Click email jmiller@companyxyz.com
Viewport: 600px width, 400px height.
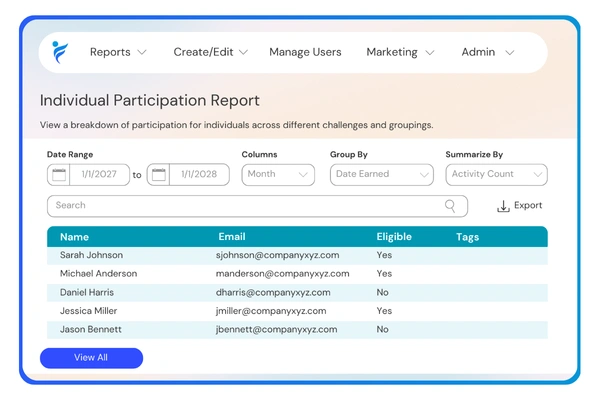click(271, 311)
